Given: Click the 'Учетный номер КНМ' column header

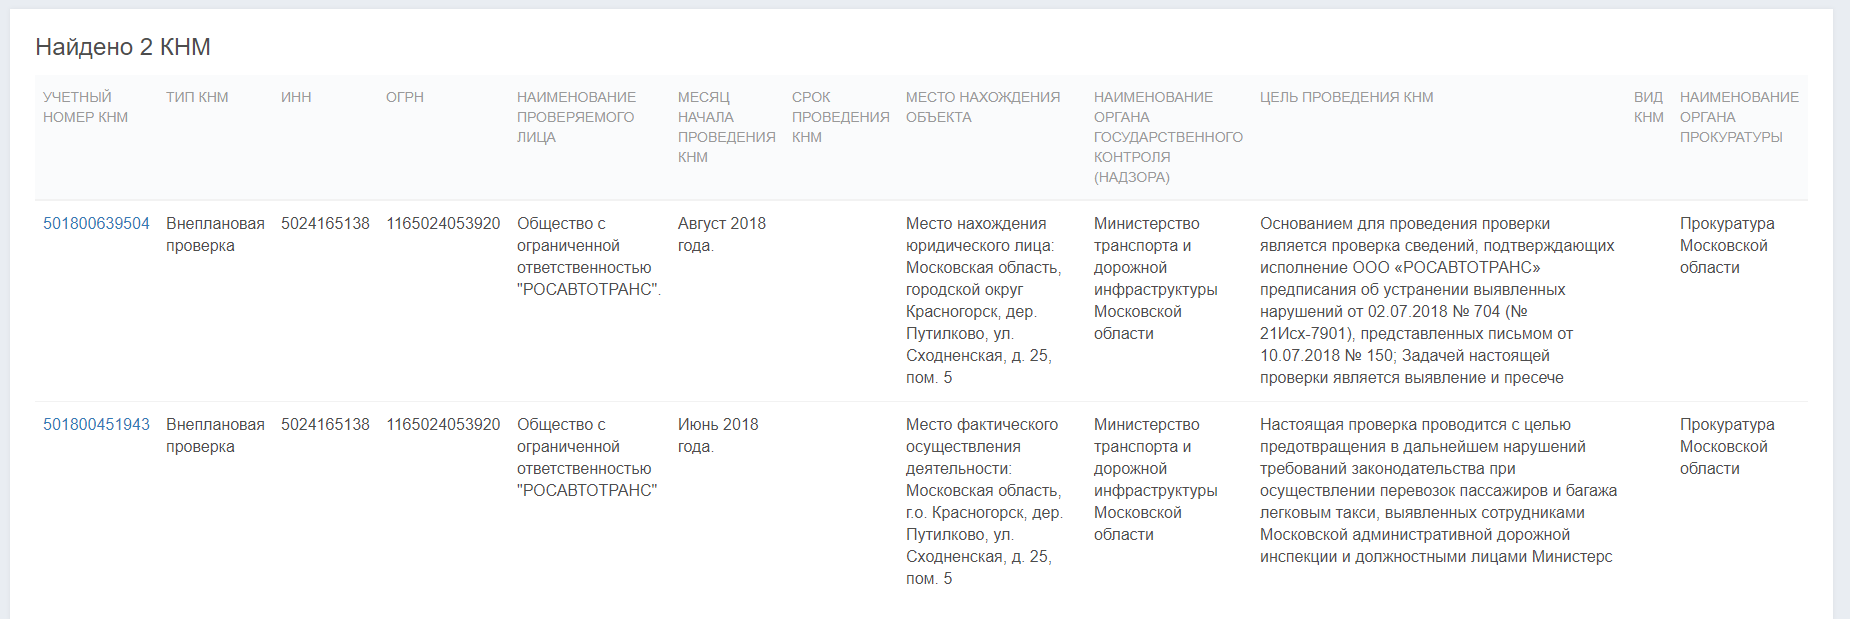Looking at the screenshot, I should [x=86, y=107].
